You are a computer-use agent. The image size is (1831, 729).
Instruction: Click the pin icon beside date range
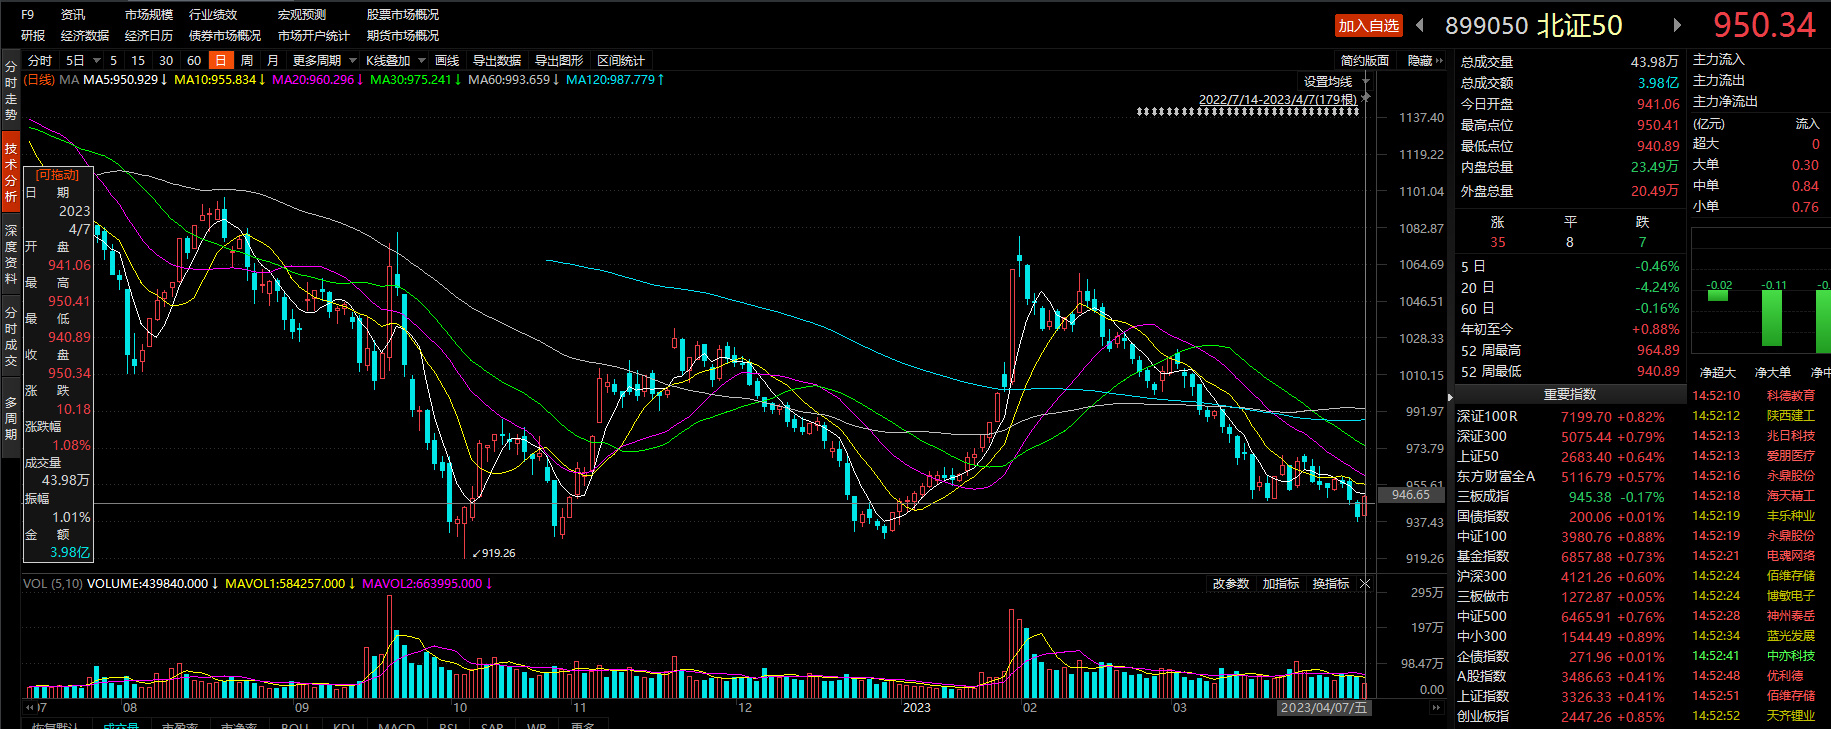tap(1366, 99)
